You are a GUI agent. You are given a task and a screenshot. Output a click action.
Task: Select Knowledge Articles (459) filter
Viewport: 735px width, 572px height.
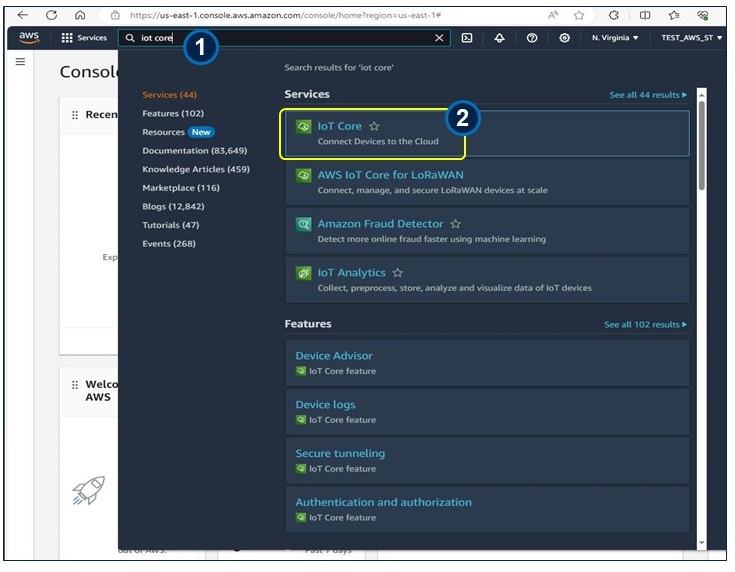tap(196, 169)
